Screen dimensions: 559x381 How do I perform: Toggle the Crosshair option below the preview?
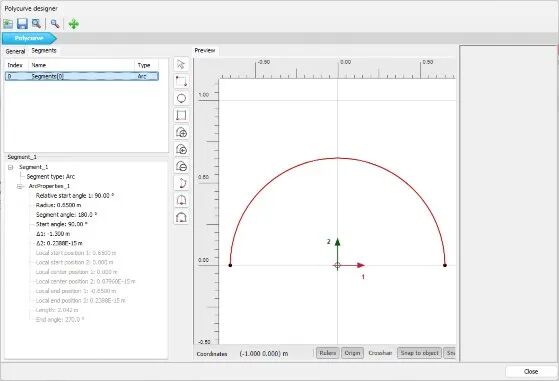pyautogui.click(x=380, y=353)
